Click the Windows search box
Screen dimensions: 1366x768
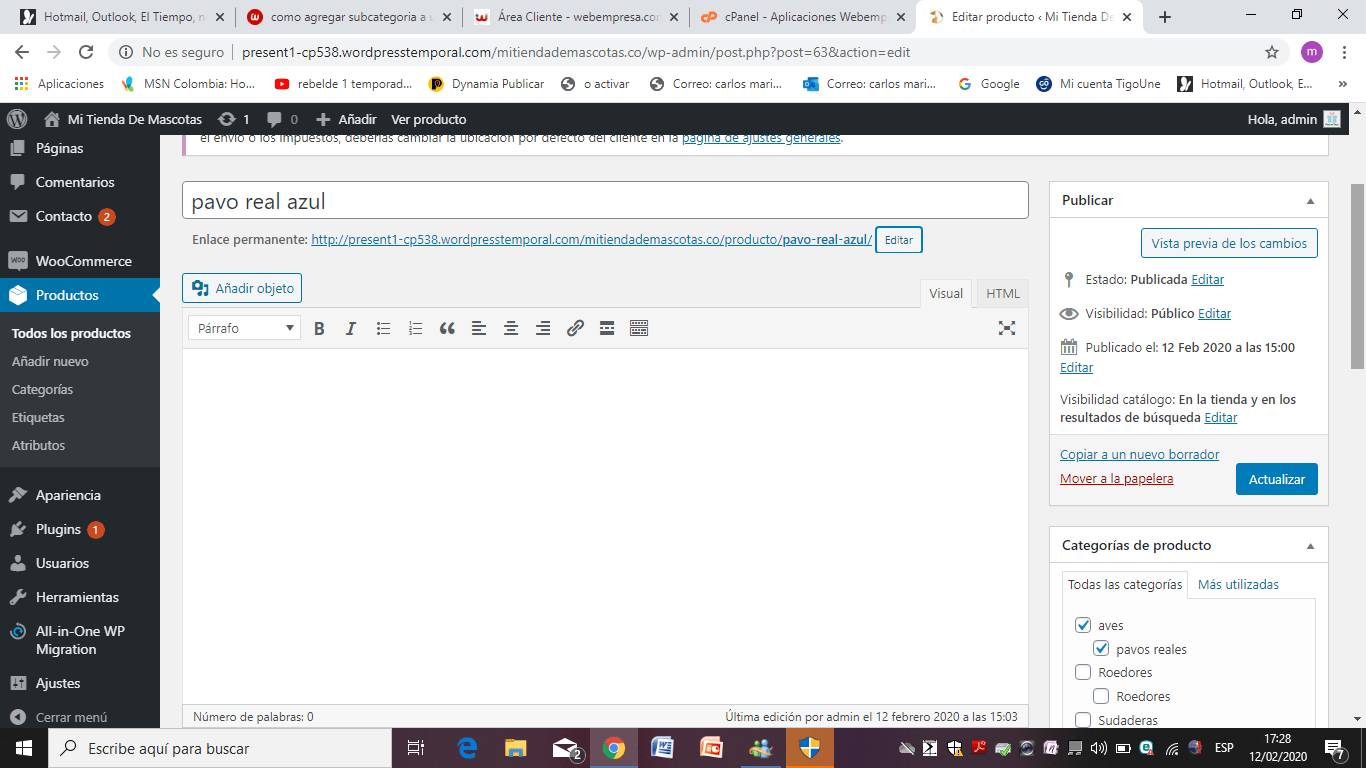tap(220, 748)
